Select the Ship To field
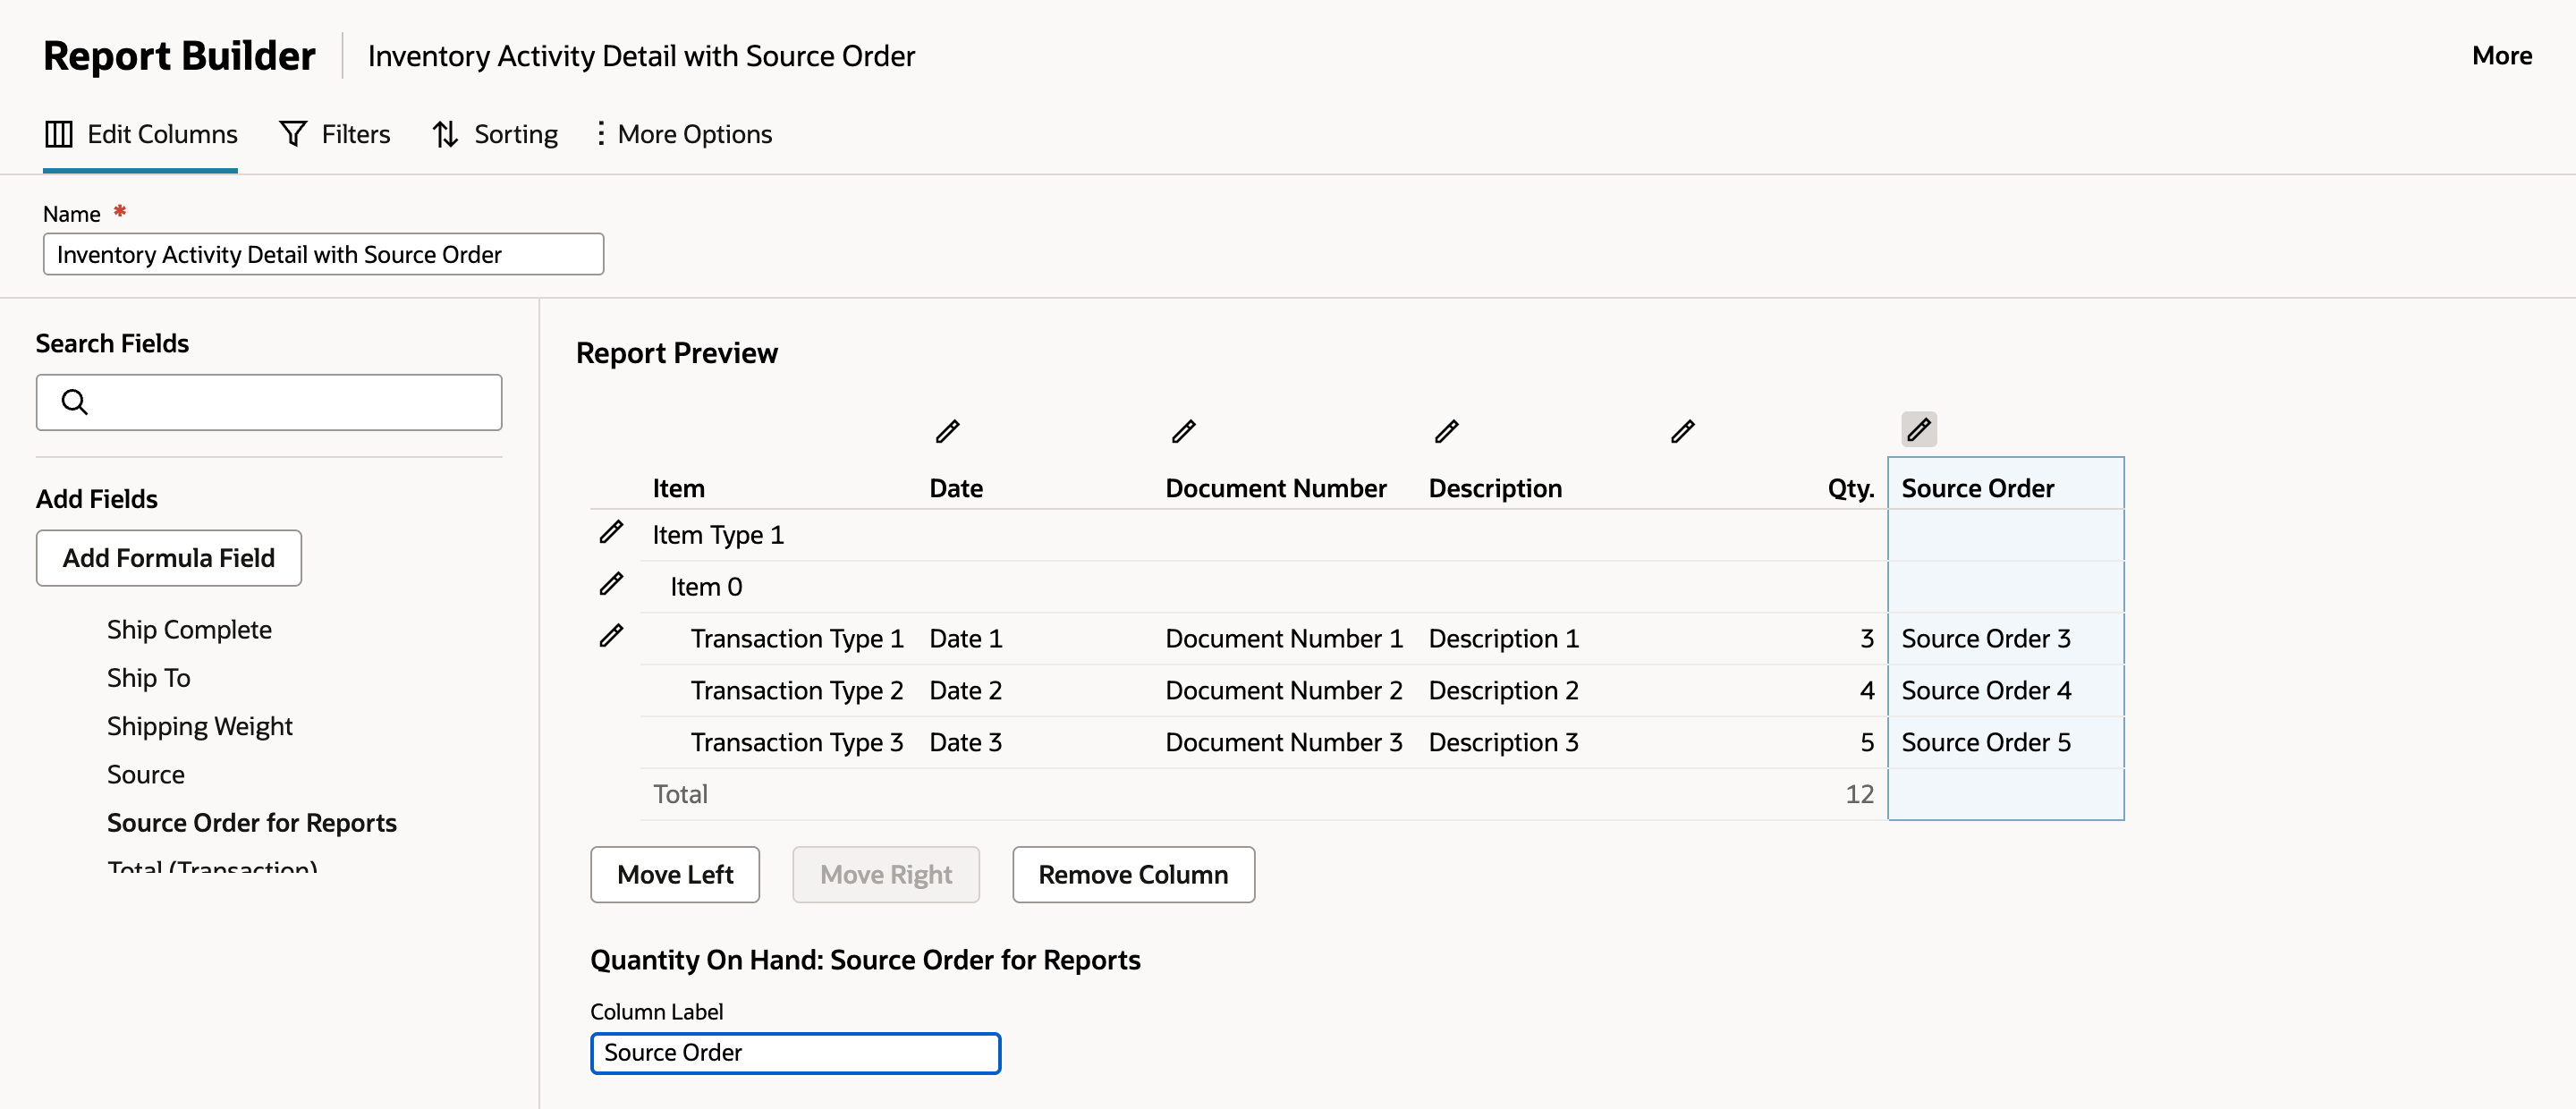This screenshot has width=2576, height=1109. [148, 678]
